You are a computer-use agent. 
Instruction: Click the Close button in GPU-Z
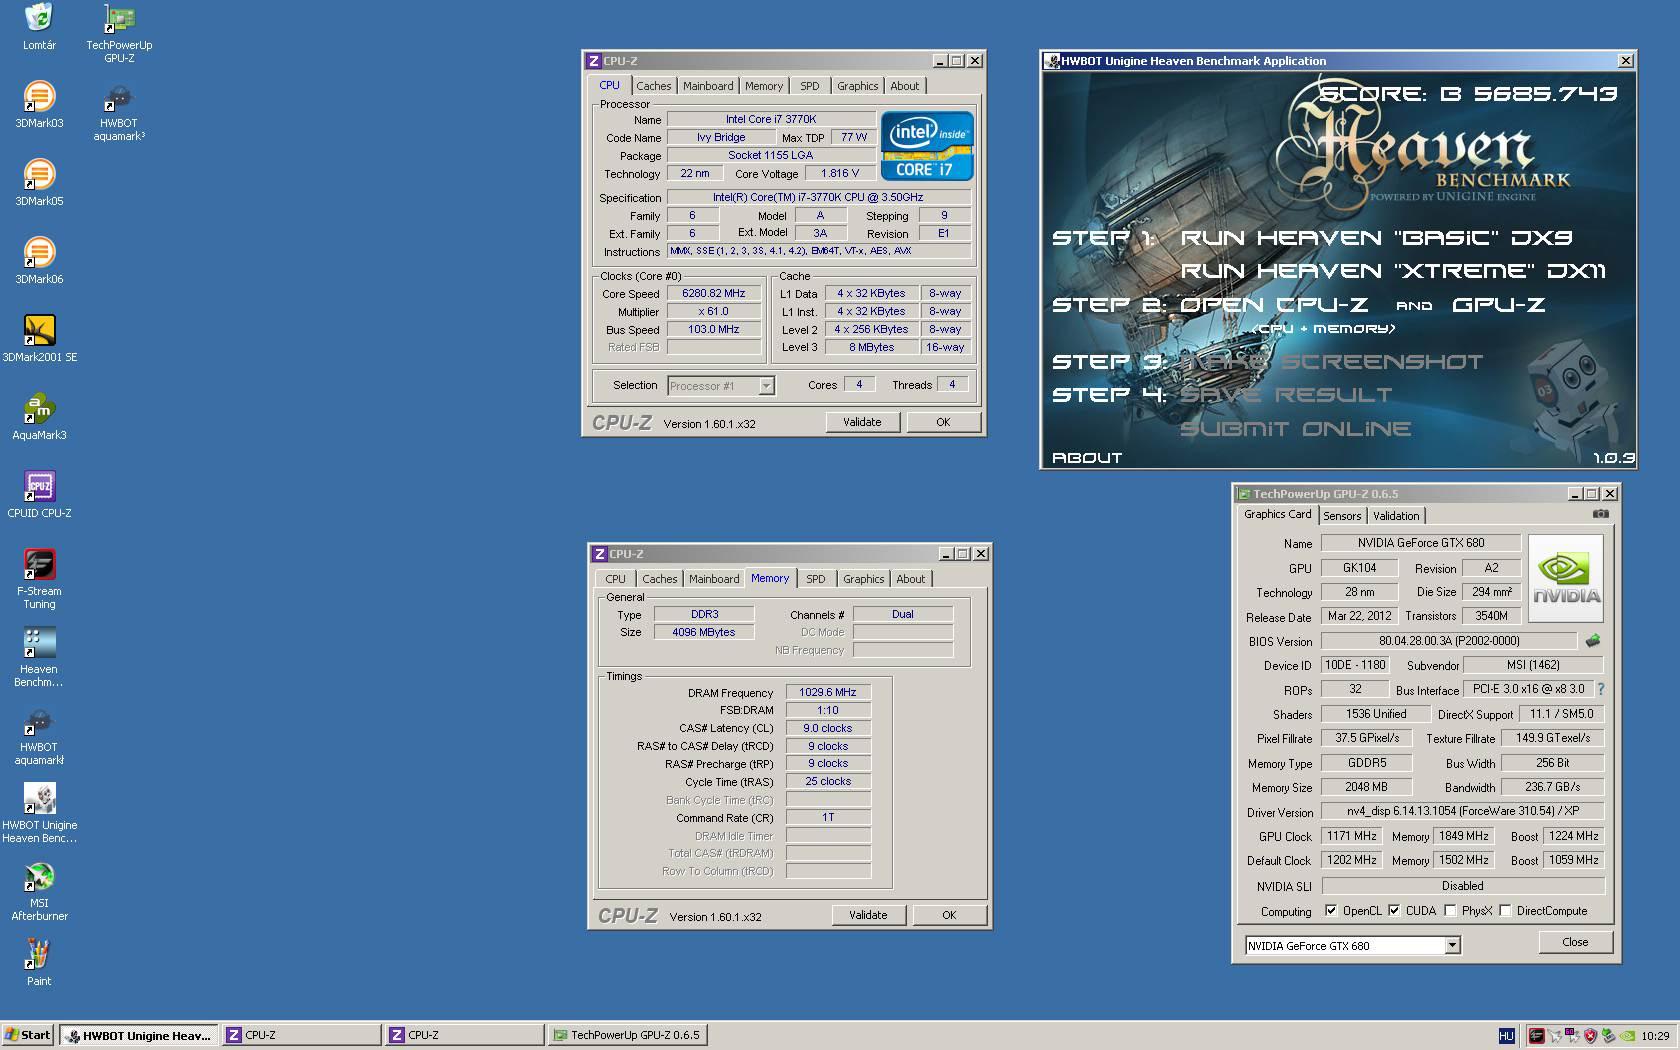pos(1575,942)
